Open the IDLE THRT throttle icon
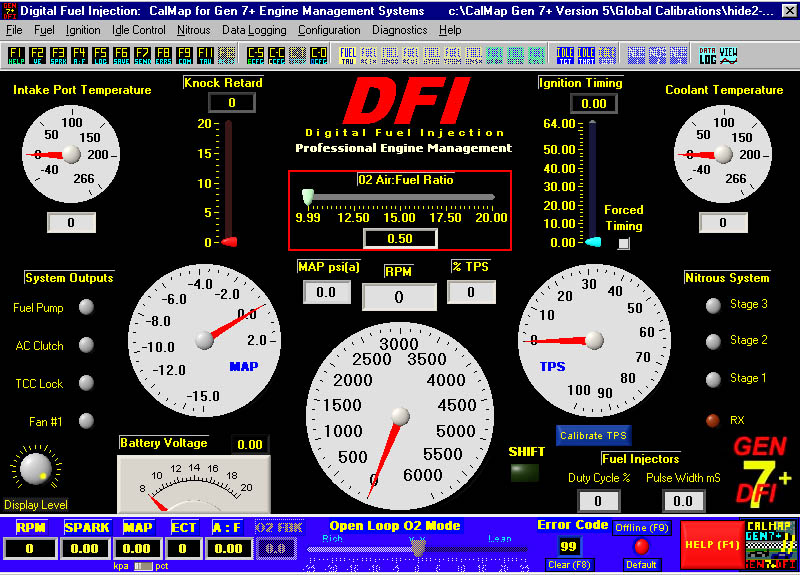This screenshot has height=575, width=800. [586, 55]
